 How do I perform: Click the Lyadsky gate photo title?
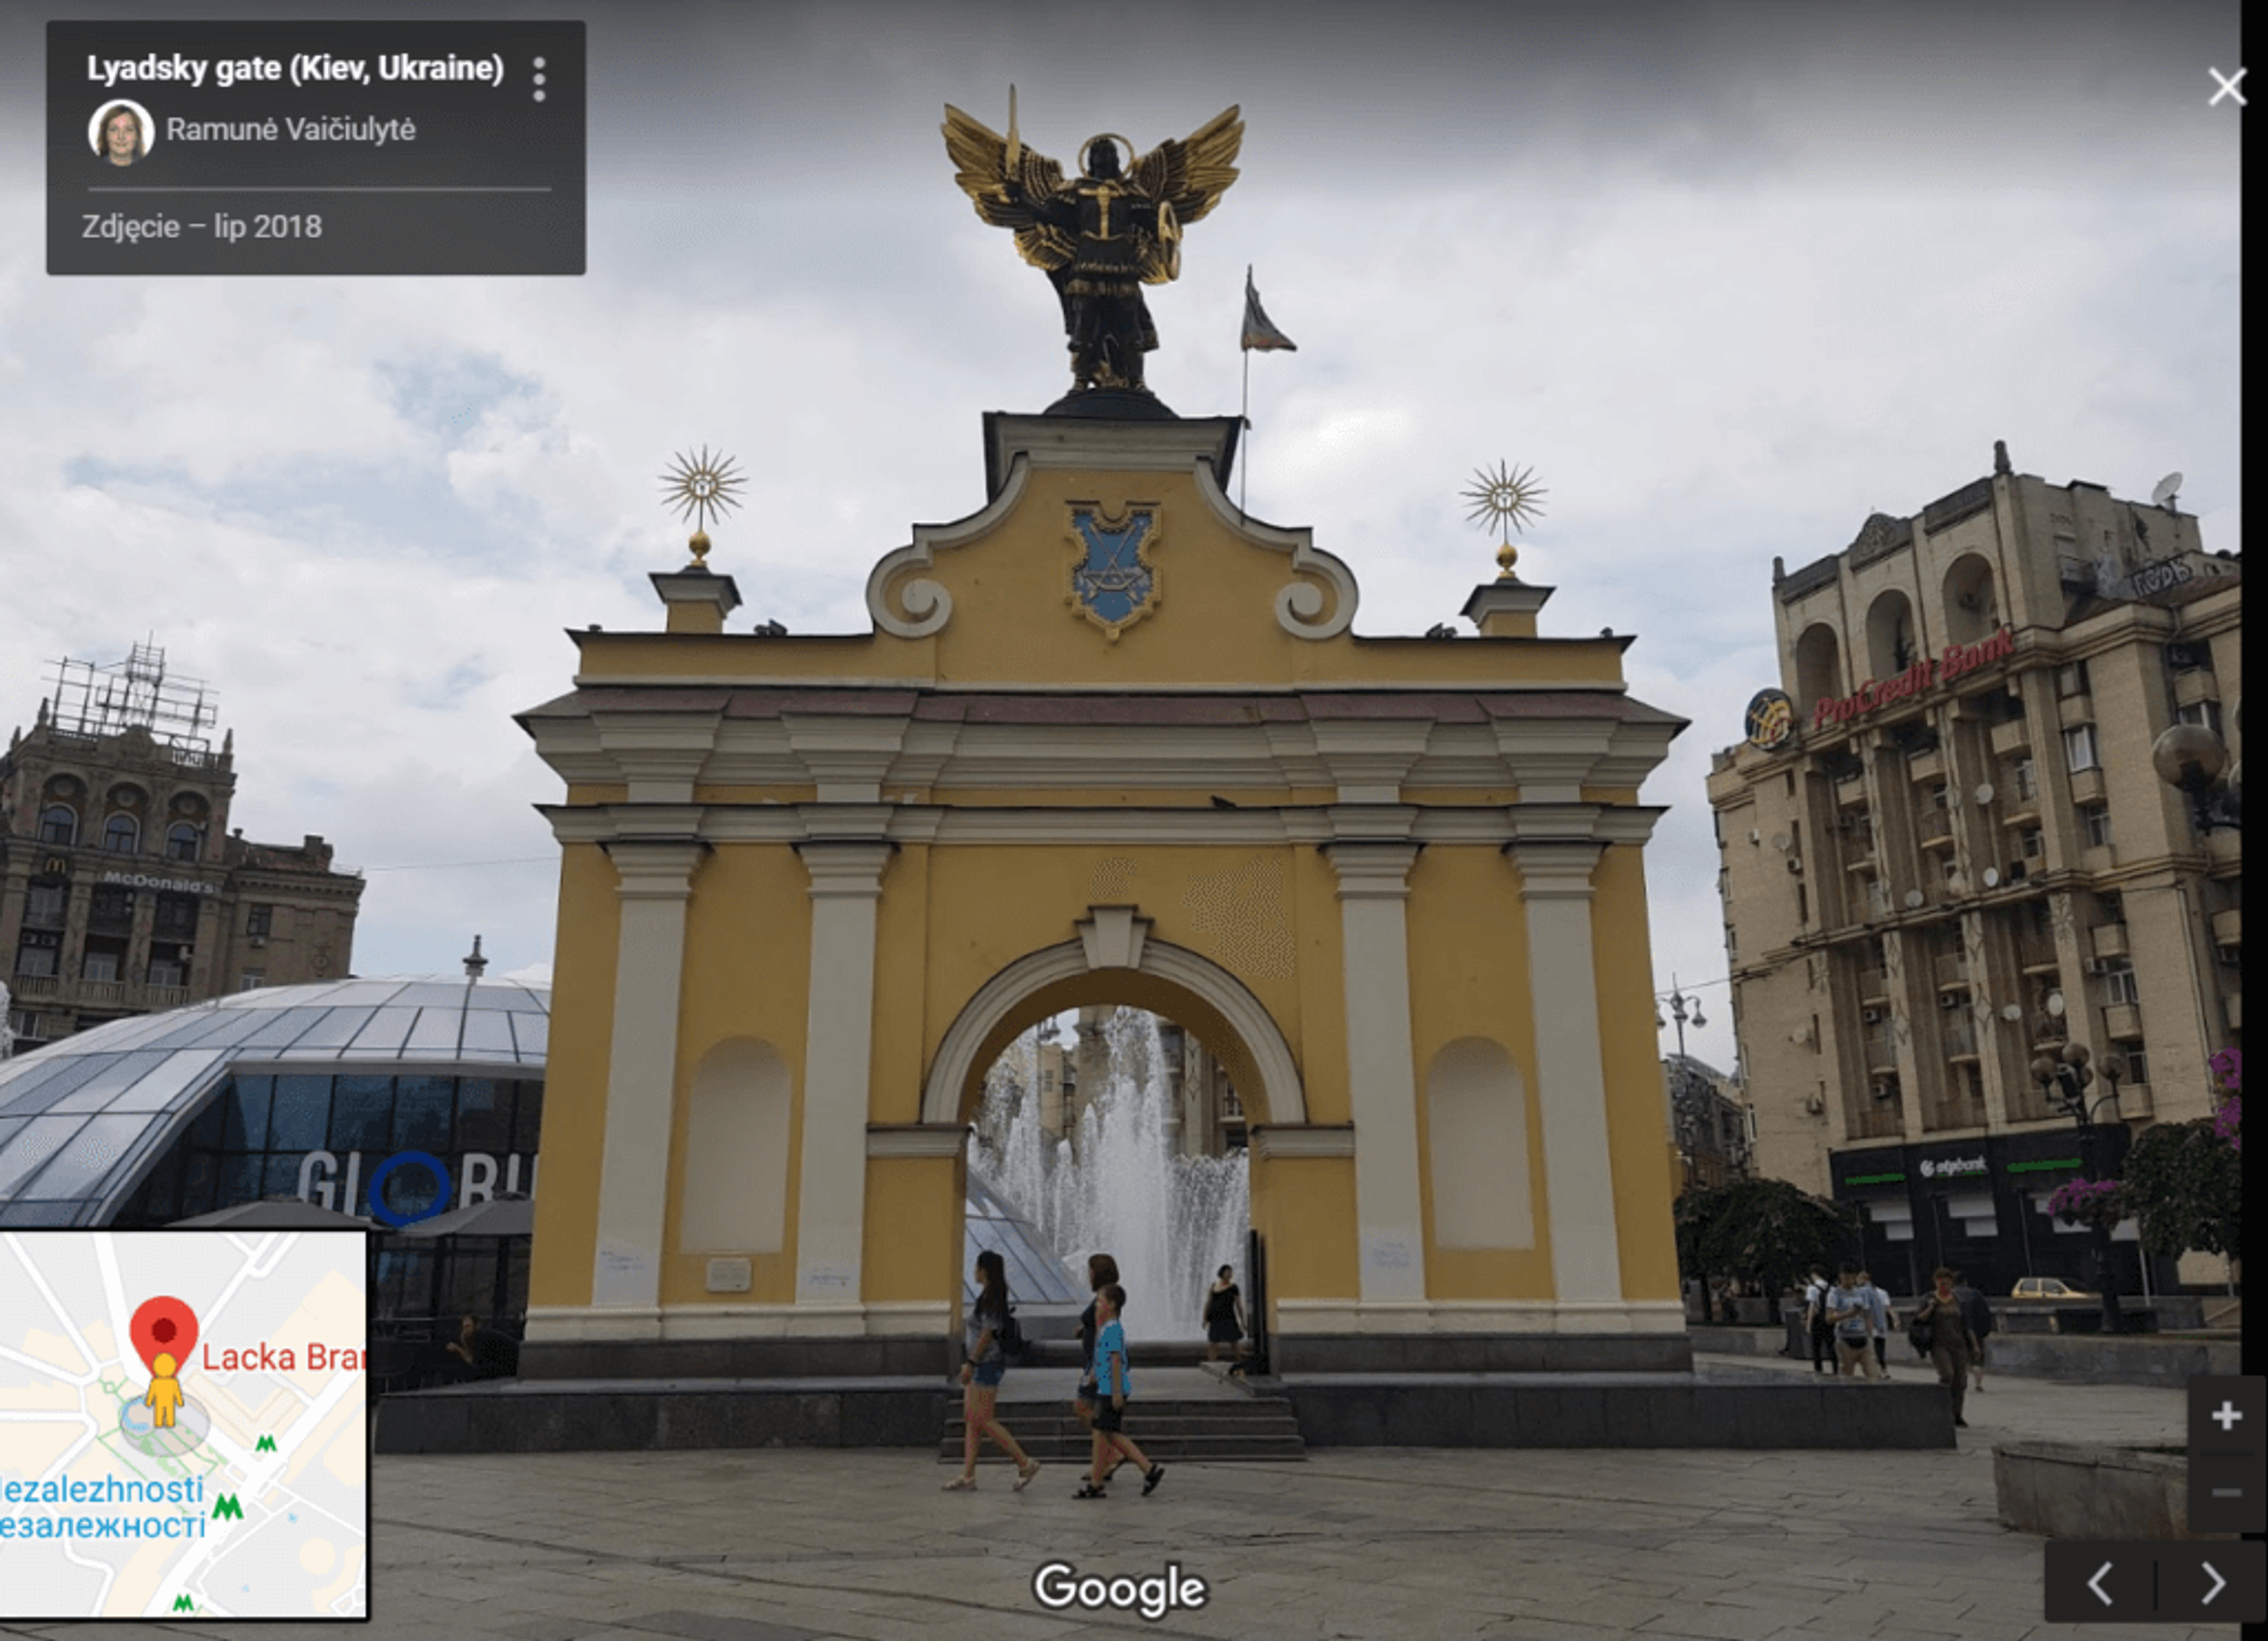point(295,68)
